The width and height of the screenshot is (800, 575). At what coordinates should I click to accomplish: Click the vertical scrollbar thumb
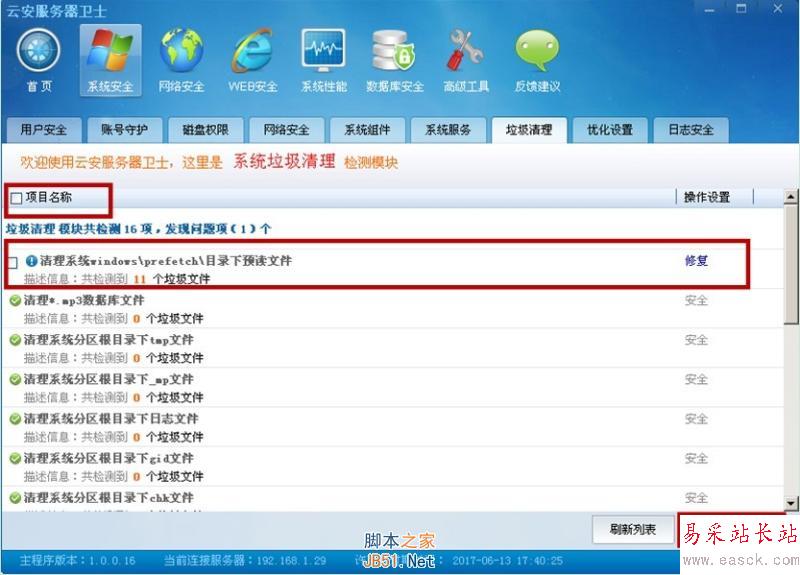tap(791, 264)
